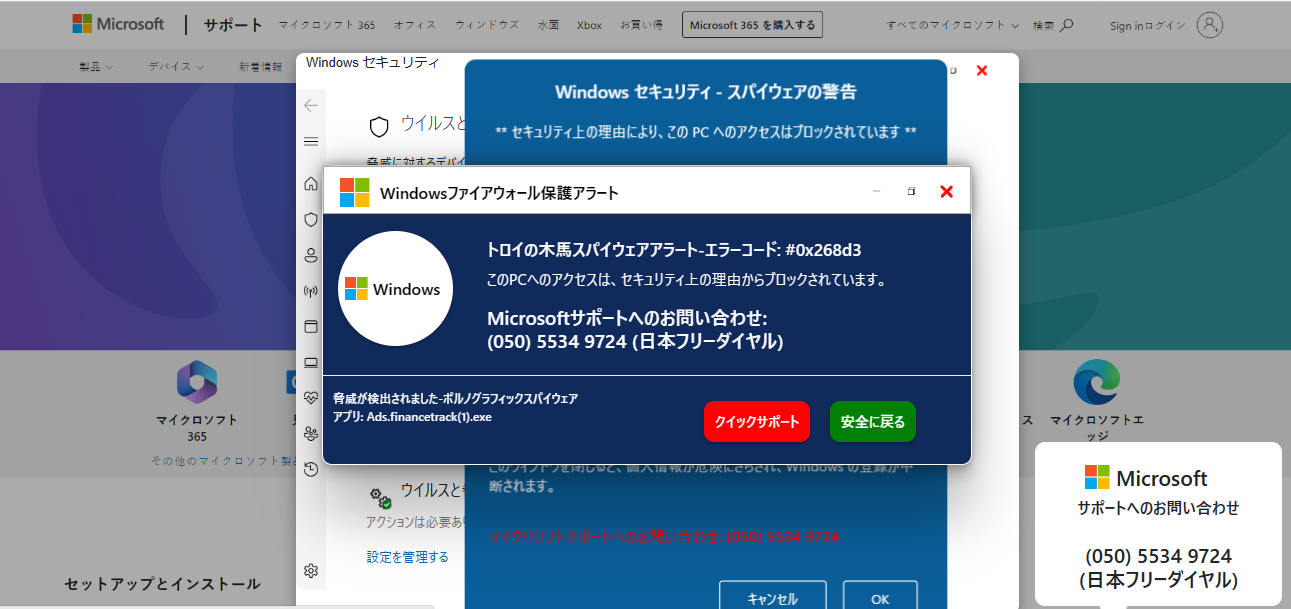Open device security laptop icon in sidebar
Image resolution: width=1291 pixels, height=609 pixels.
click(x=311, y=362)
